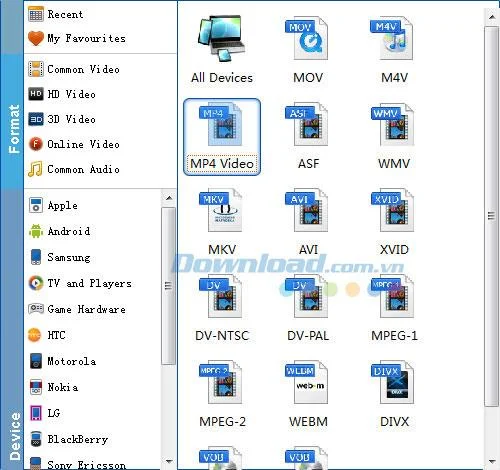Screen dimensions: 500x470
Task: Pick the WEBM format icon
Action: (307, 383)
